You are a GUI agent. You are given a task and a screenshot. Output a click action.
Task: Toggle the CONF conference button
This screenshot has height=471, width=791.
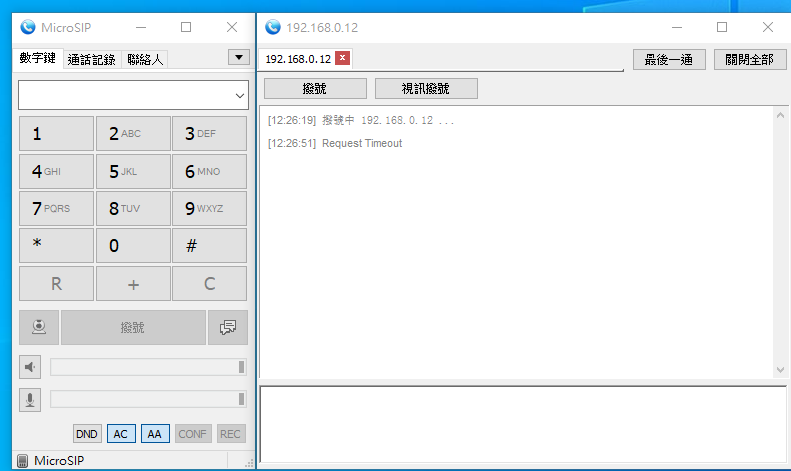[x=193, y=434]
